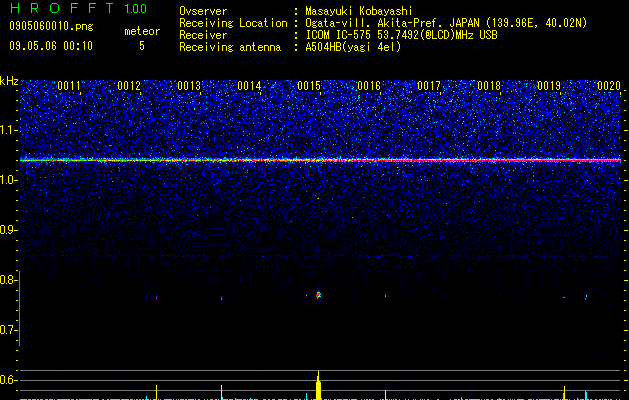This screenshot has width=629, height=400.
Task: Click the date stamp 09.05.06 00:10
Action: coord(51,46)
